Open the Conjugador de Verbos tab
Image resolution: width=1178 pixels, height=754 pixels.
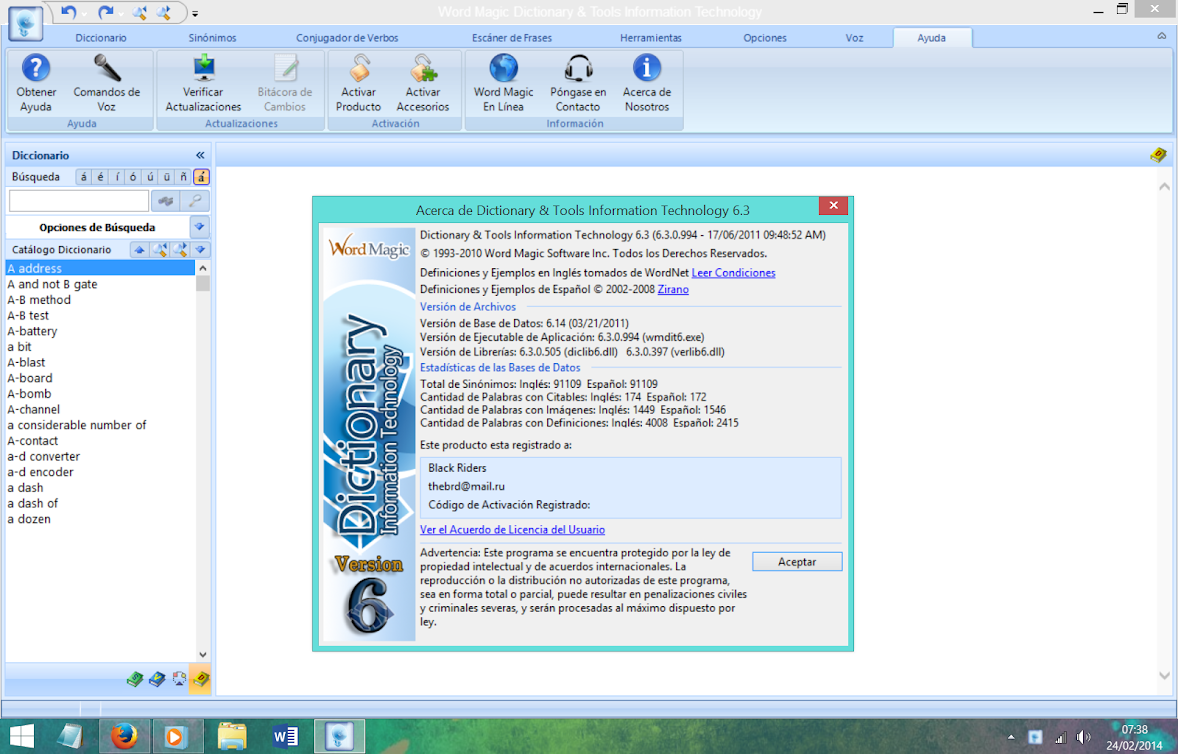coord(347,38)
